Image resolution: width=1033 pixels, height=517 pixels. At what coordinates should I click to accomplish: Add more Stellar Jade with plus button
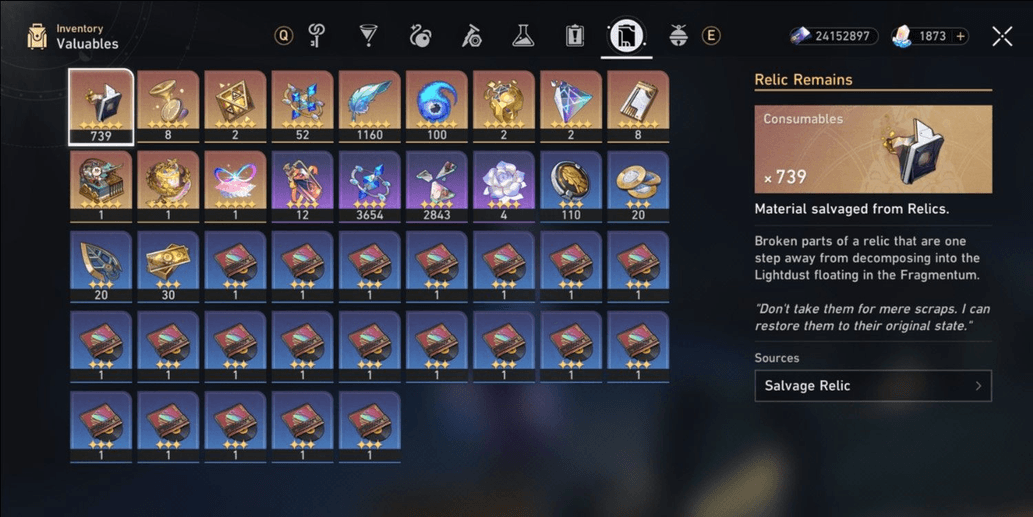tap(961, 36)
